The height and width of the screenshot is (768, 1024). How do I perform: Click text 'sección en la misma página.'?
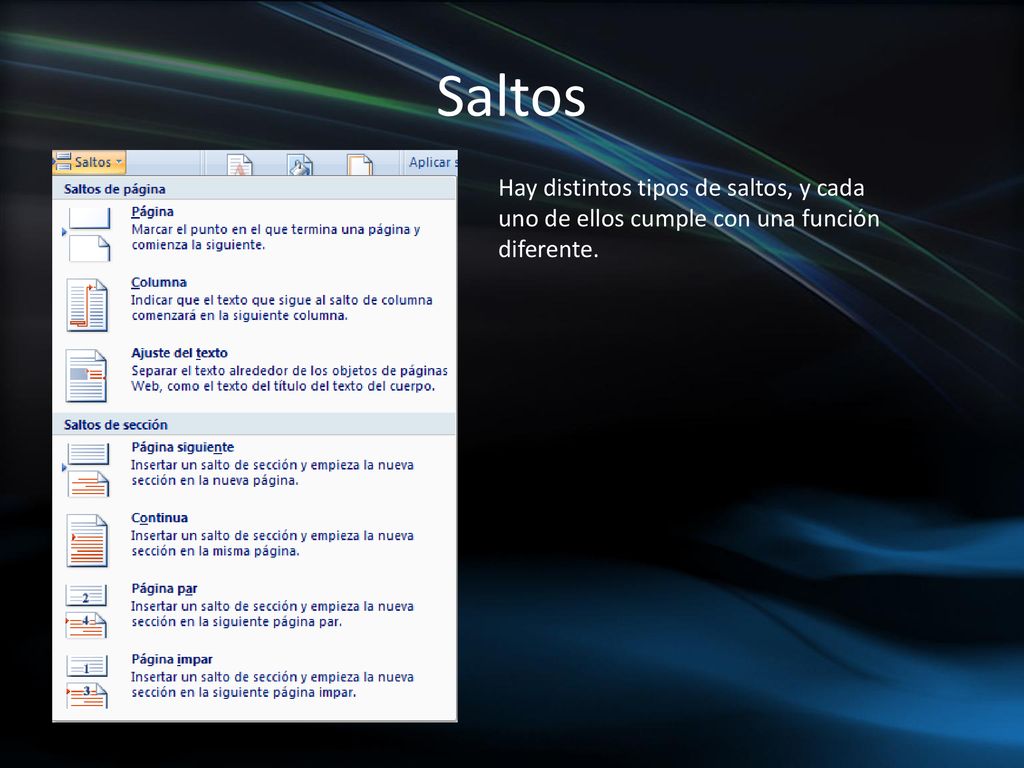click(216, 551)
